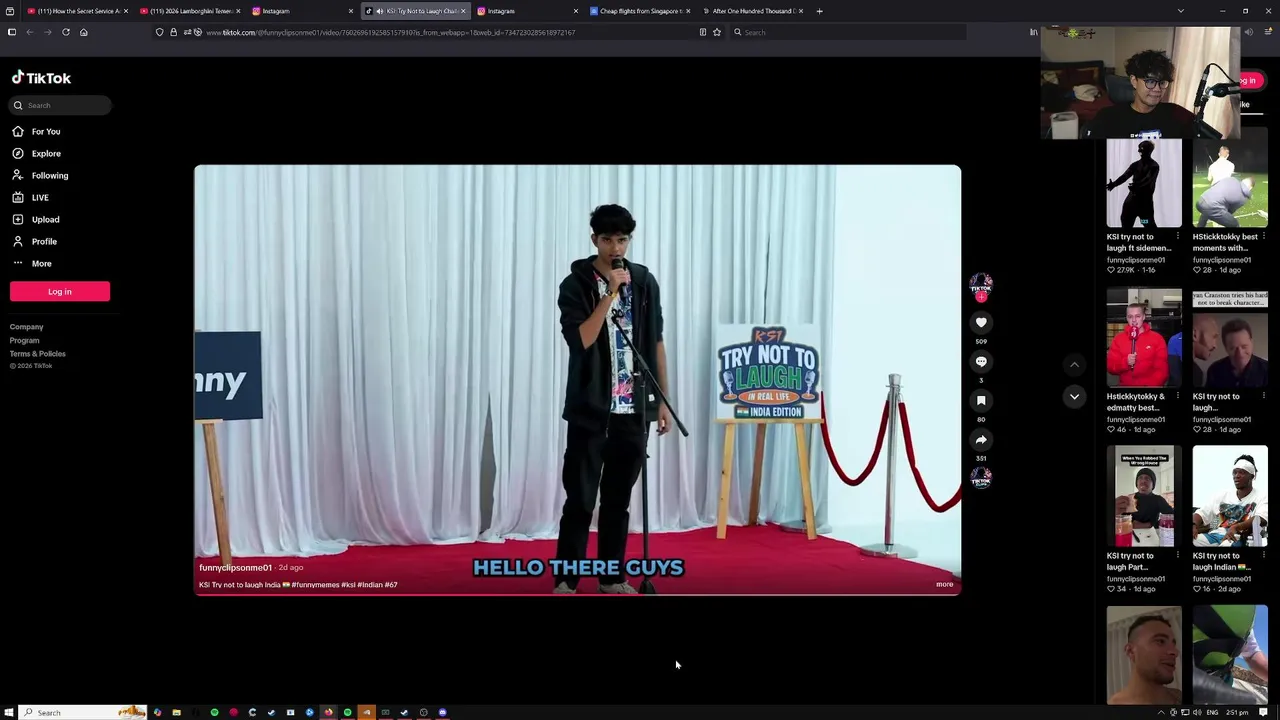This screenshot has width=1280, height=720.
Task: Open the sound disc icon below the share button
Action: tap(981, 477)
